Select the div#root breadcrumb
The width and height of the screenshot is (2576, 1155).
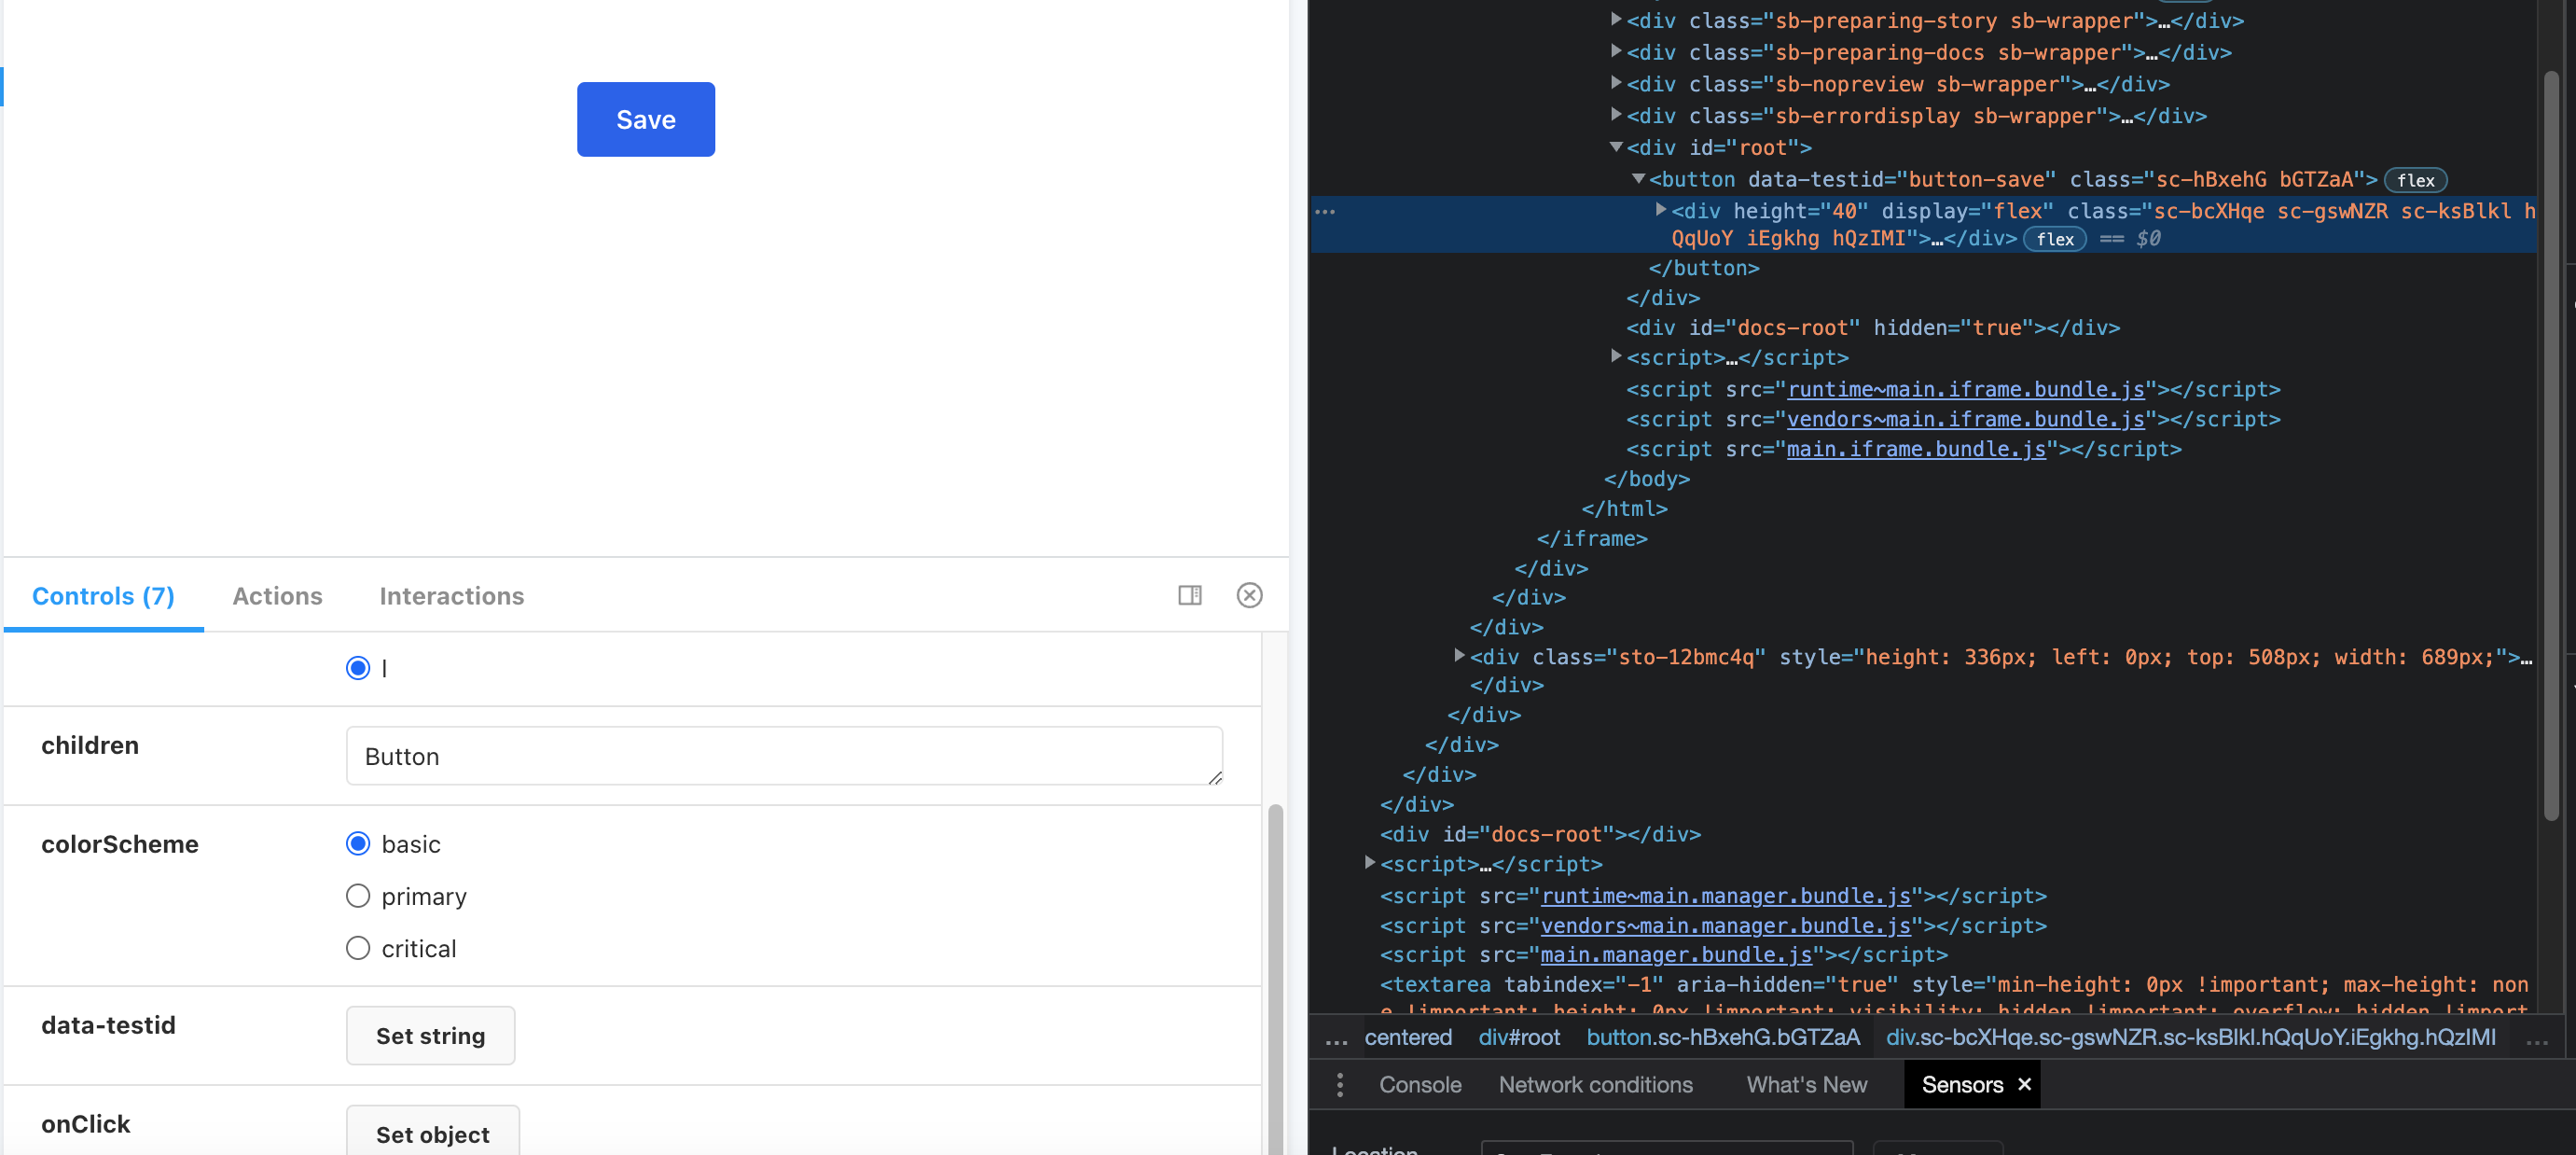1519,1038
